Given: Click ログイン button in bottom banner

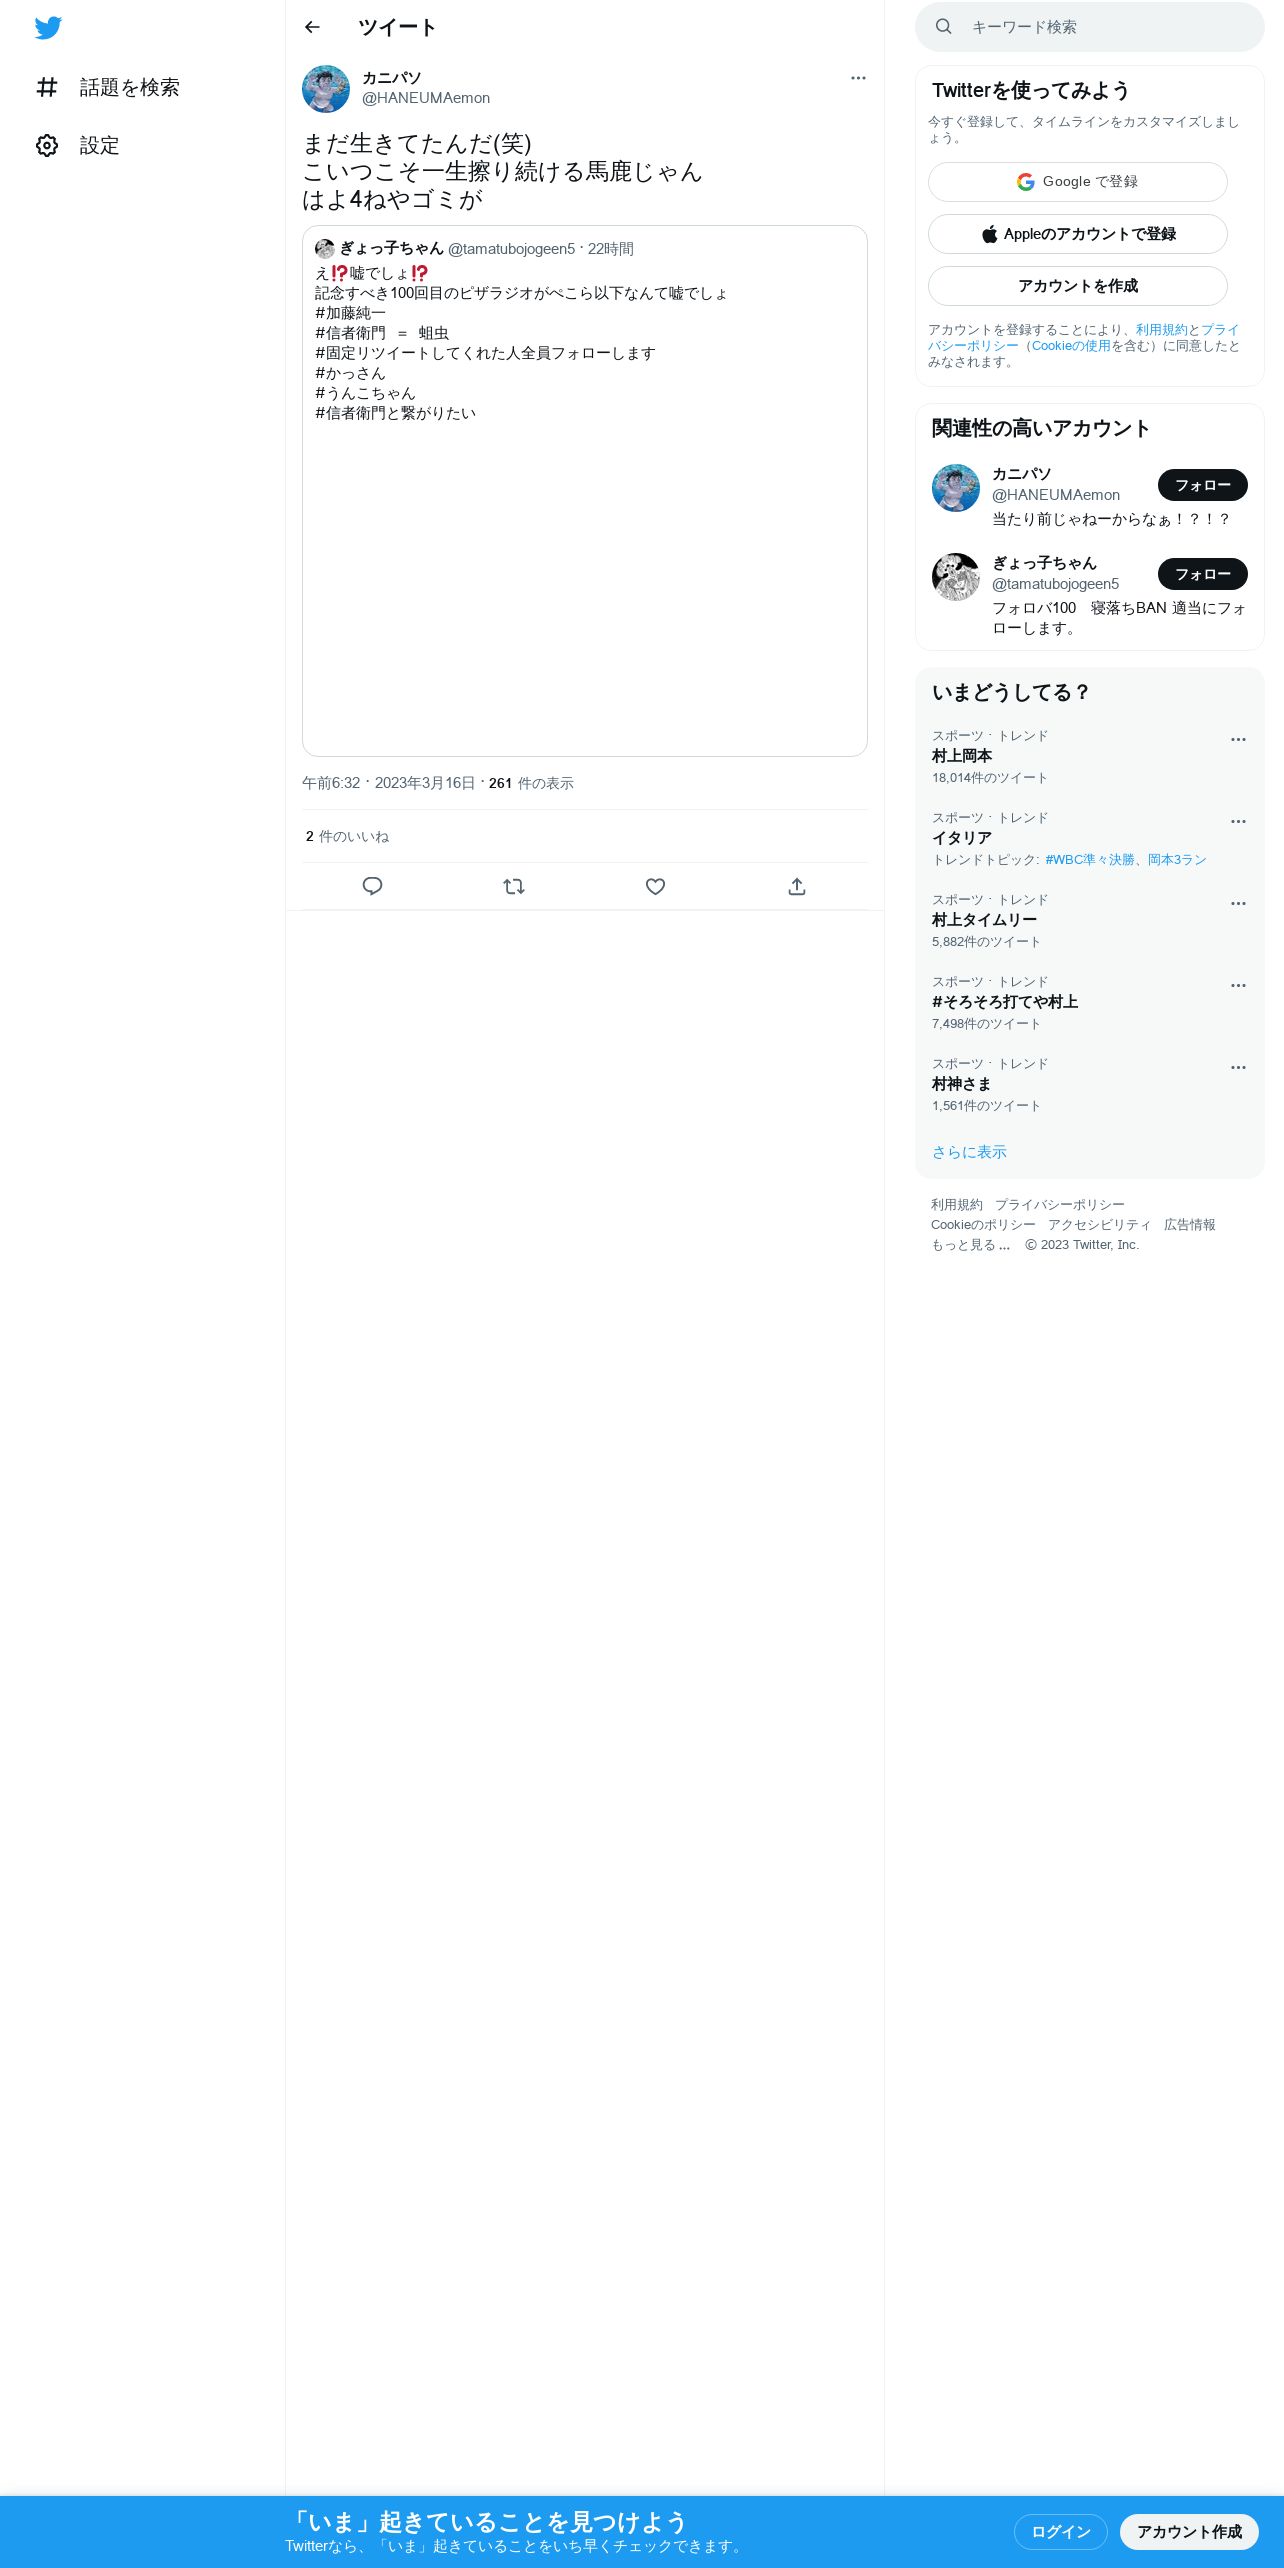Looking at the screenshot, I should (1061, 2532).
